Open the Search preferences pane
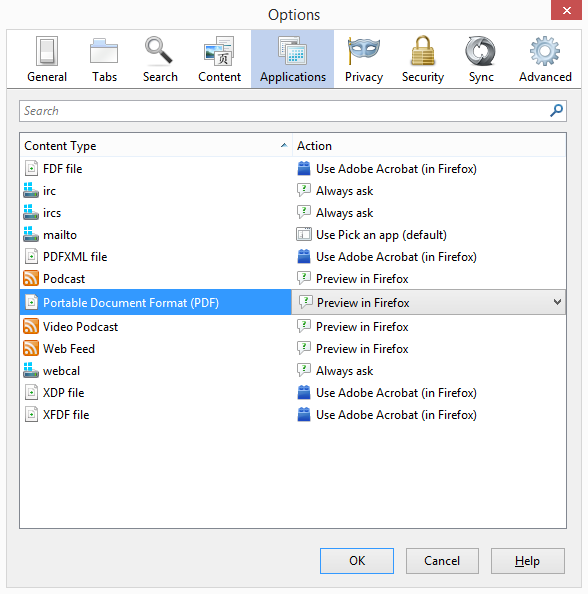 [160, 59]
